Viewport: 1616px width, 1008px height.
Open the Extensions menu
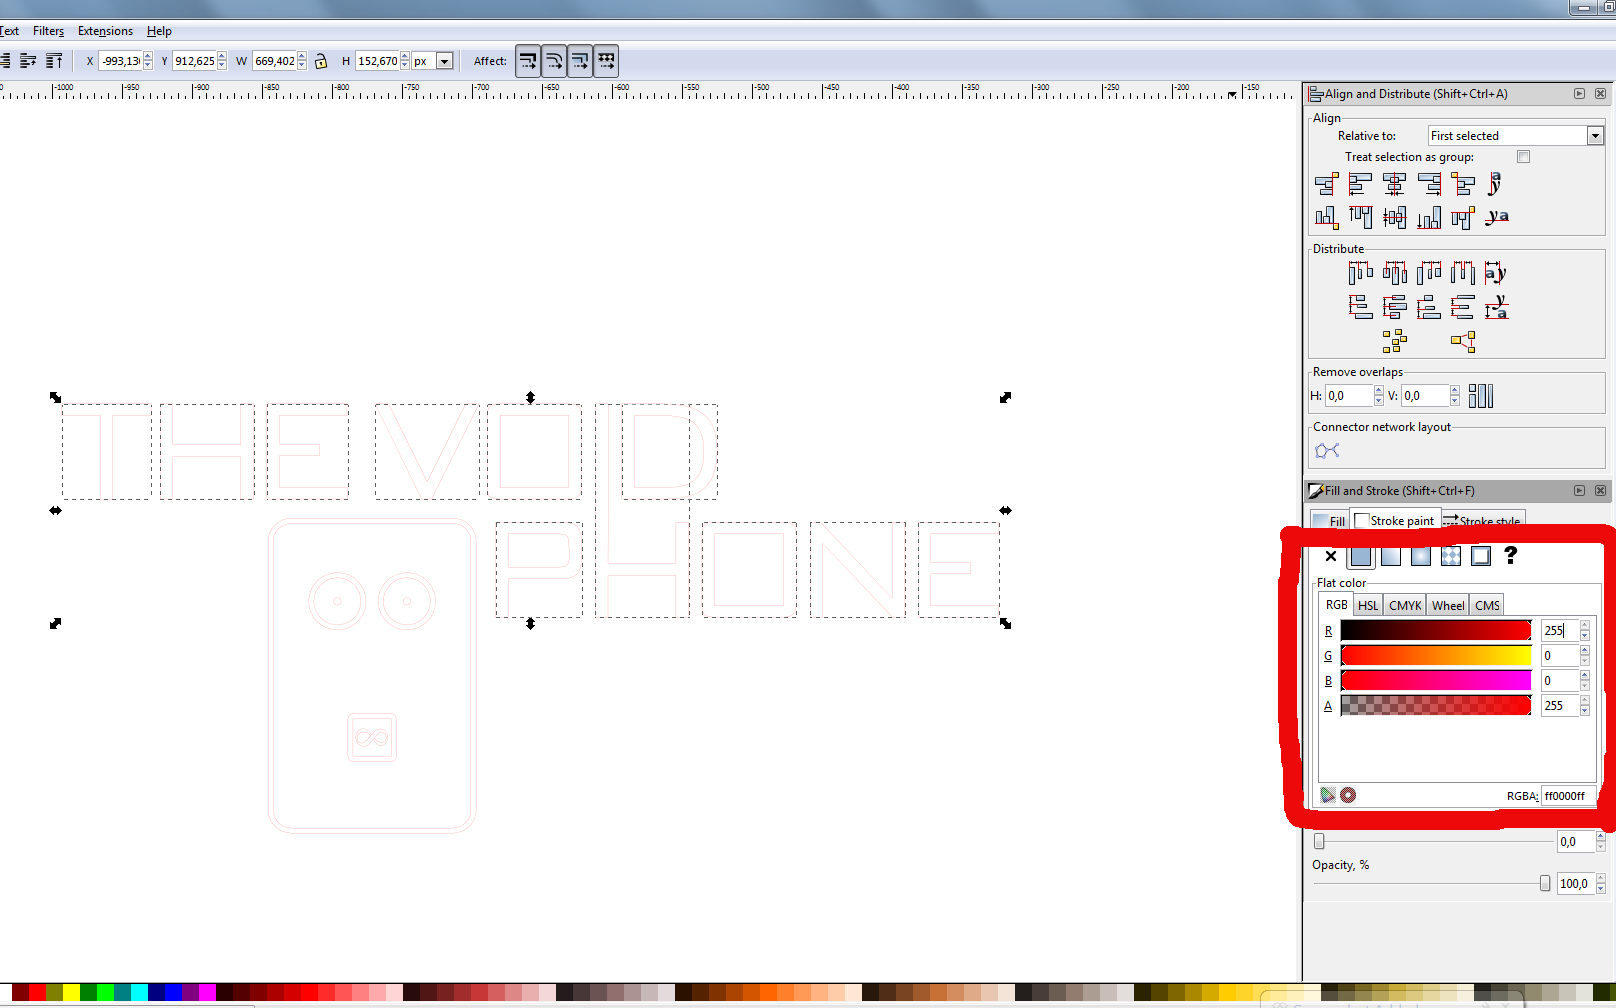[105, 31]
